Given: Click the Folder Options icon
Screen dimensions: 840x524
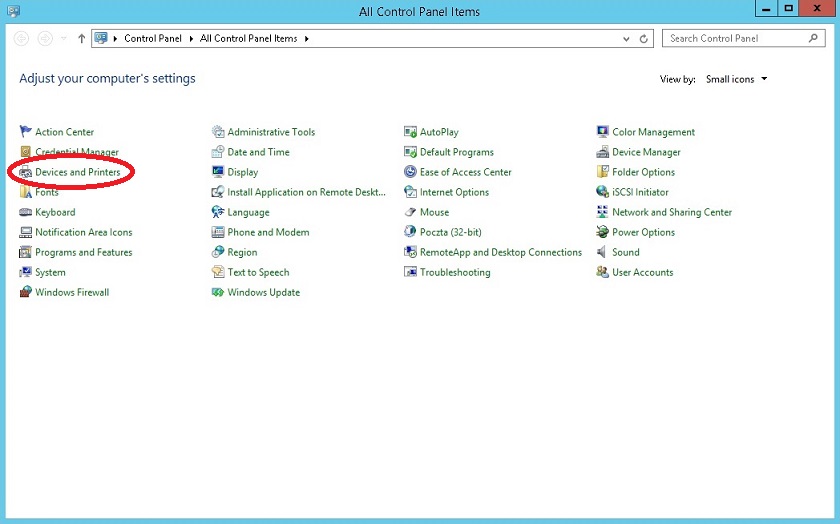Looking at the screenshot, I should click(602, 172).
